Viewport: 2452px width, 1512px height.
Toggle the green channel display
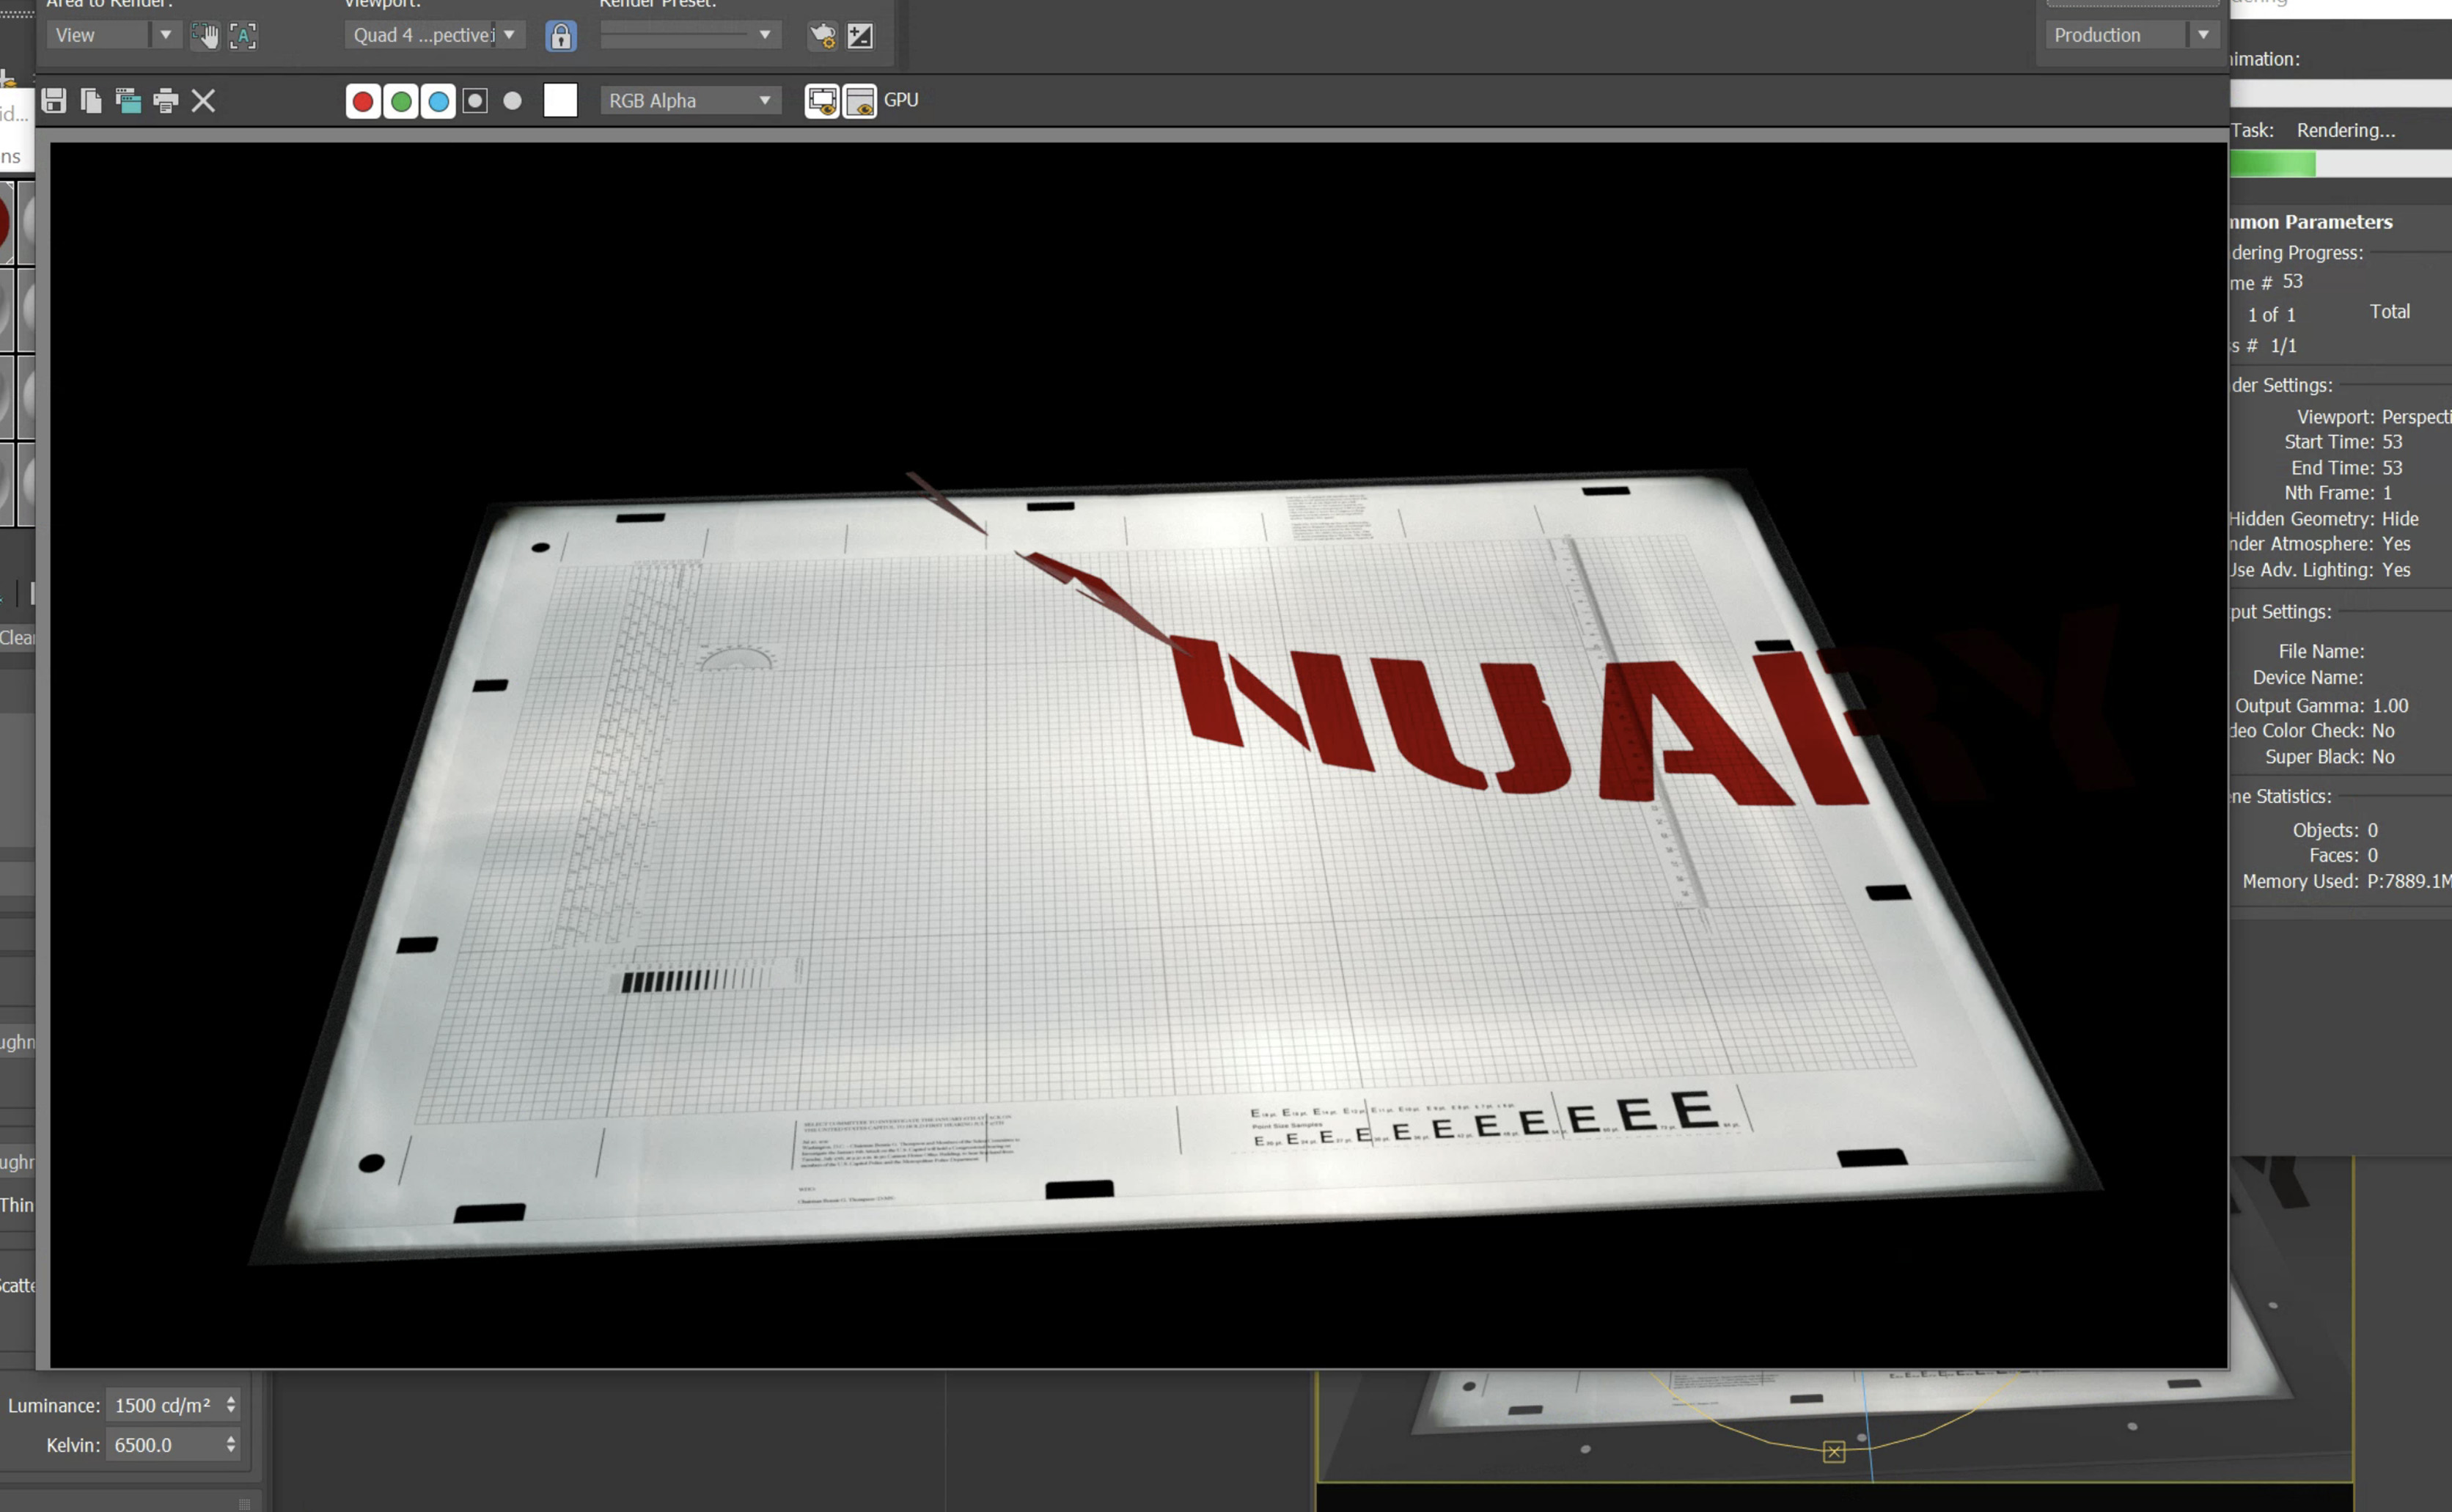(401, 101)
